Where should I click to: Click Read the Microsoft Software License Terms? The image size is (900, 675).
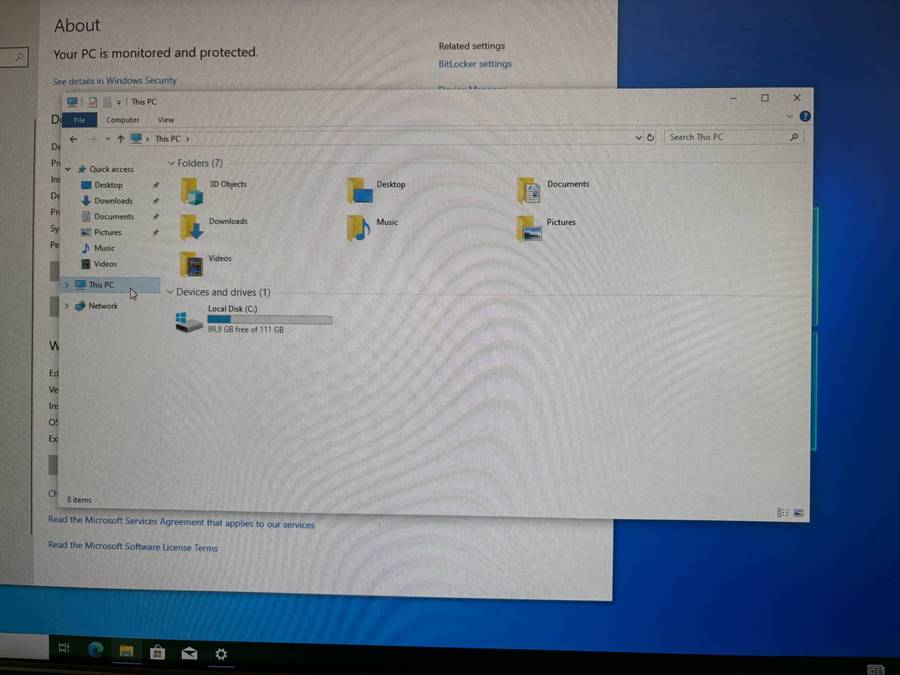point(133,547)
